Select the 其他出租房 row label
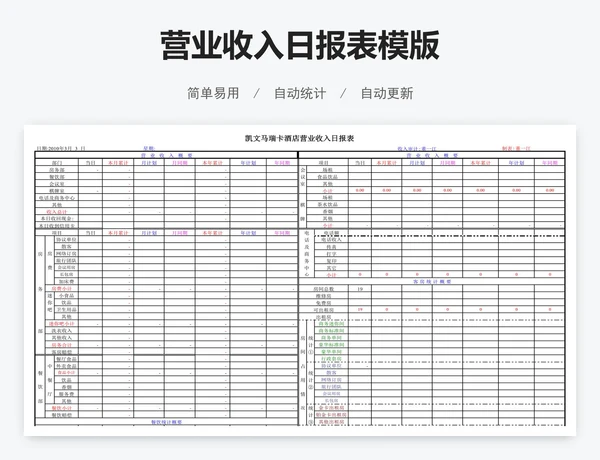Viewport: 600px width, 460px height. [331, 422]
